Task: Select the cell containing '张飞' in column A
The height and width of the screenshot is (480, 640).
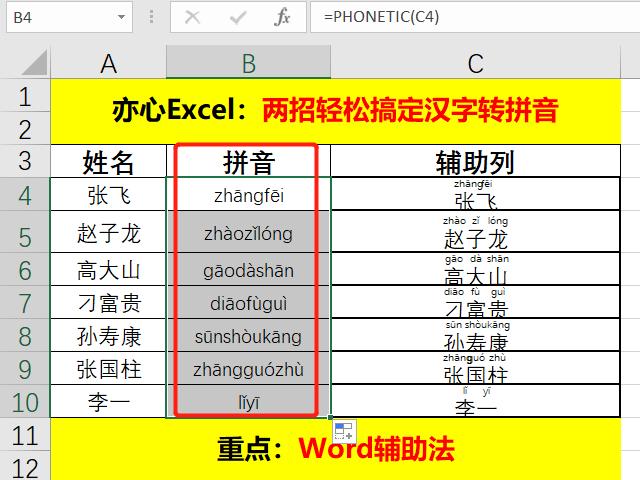Action: tap(109, 194)
